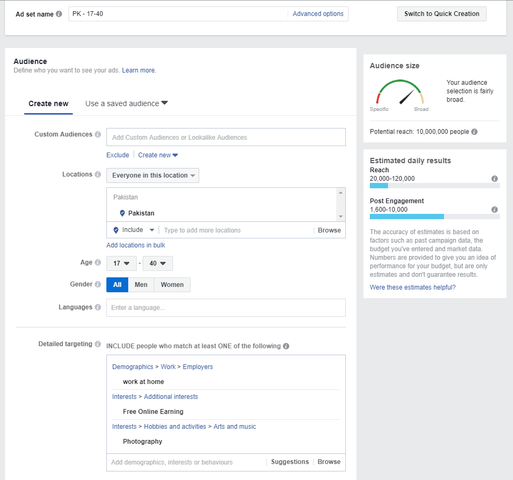Image resolution: width=513 pixels, height=480 pixels.
Task: Click Switch to Quick Creation button
Action: (x=442, y=14)
